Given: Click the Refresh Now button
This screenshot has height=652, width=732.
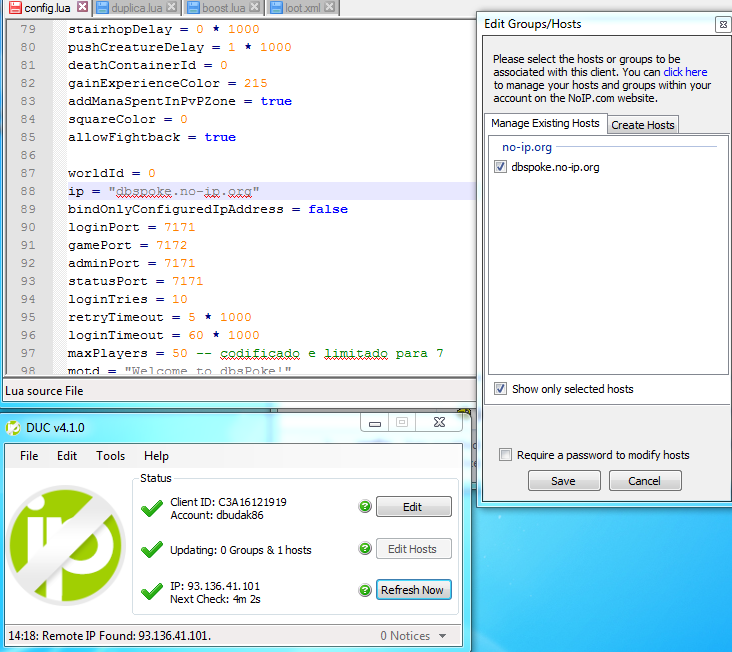Looking at the screenshot, I should [x=414, y=590].
